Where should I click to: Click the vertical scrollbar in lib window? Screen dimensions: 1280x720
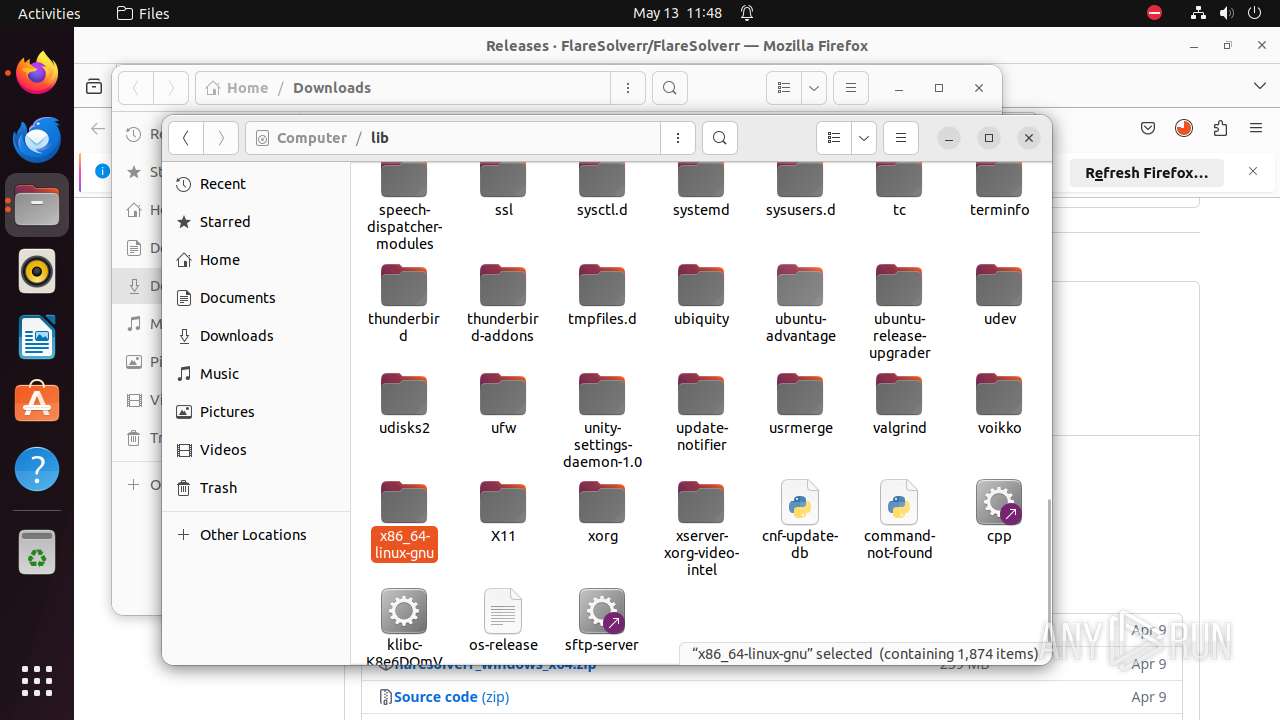click(1047, 560)
